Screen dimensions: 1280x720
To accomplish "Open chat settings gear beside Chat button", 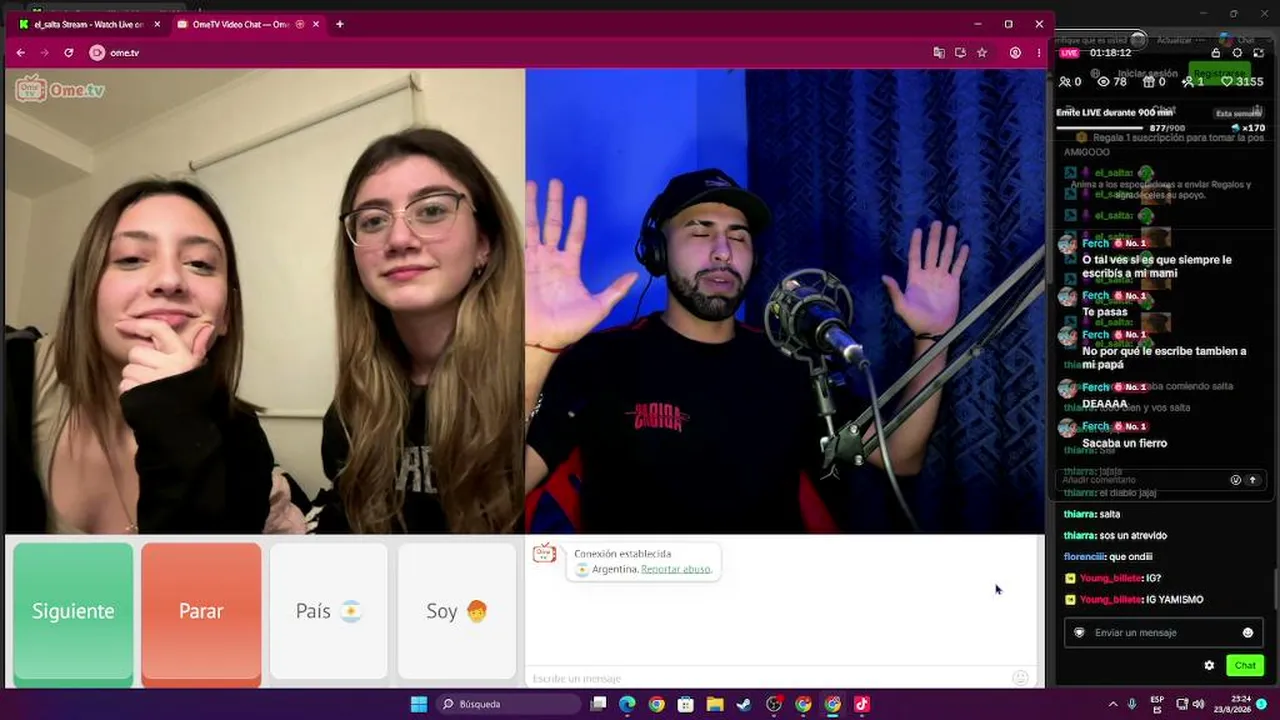I will 1209,665.
